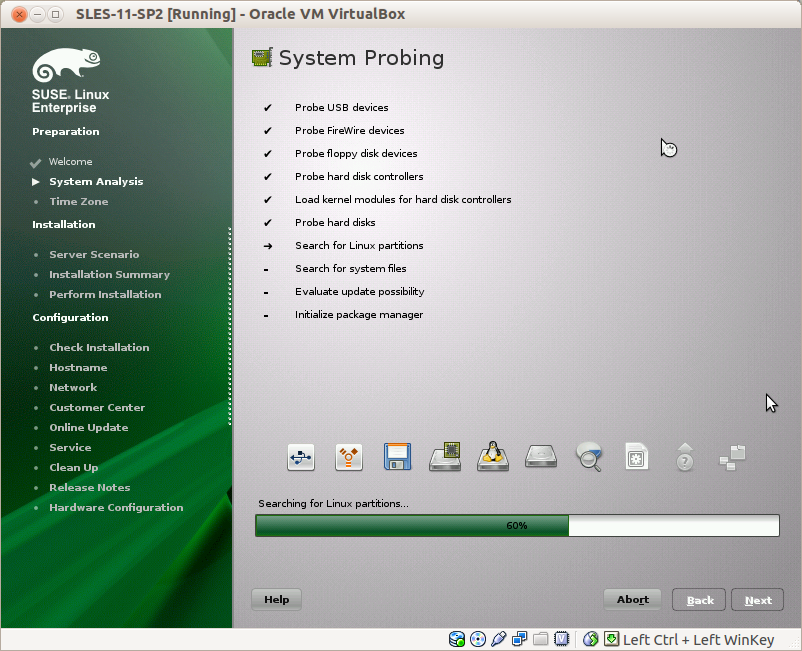This screenshot has height=651, width=802.
Task: Click Server Scenario in the sidebar
Action: point(94,255)
